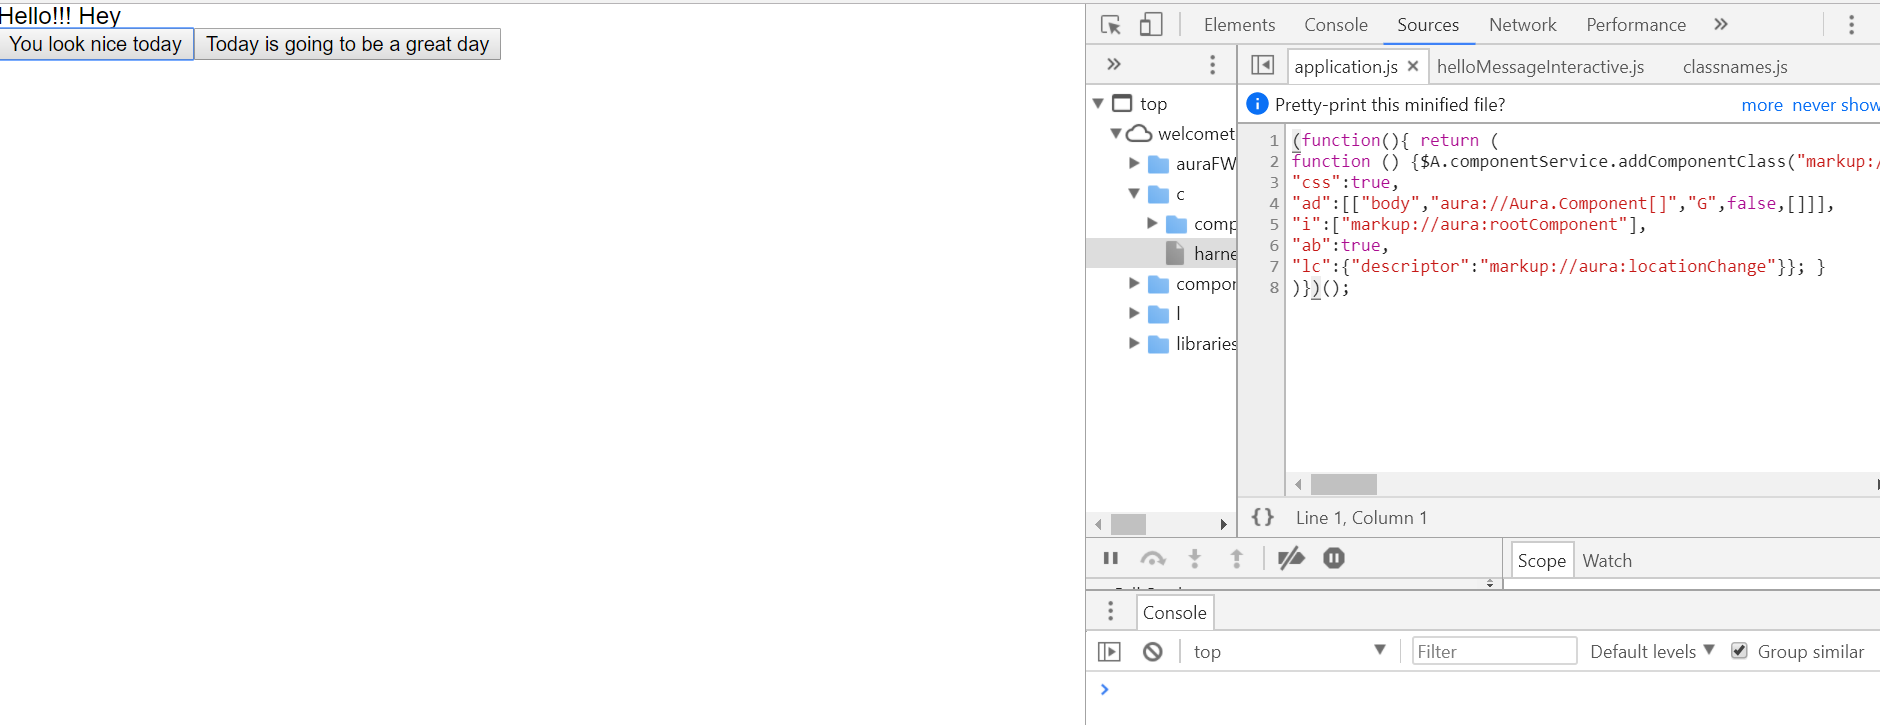The height and width of the screenshot is (725, 1880).
Task: Open the navigator pane options menu
Action: [x=1213, y=65]
